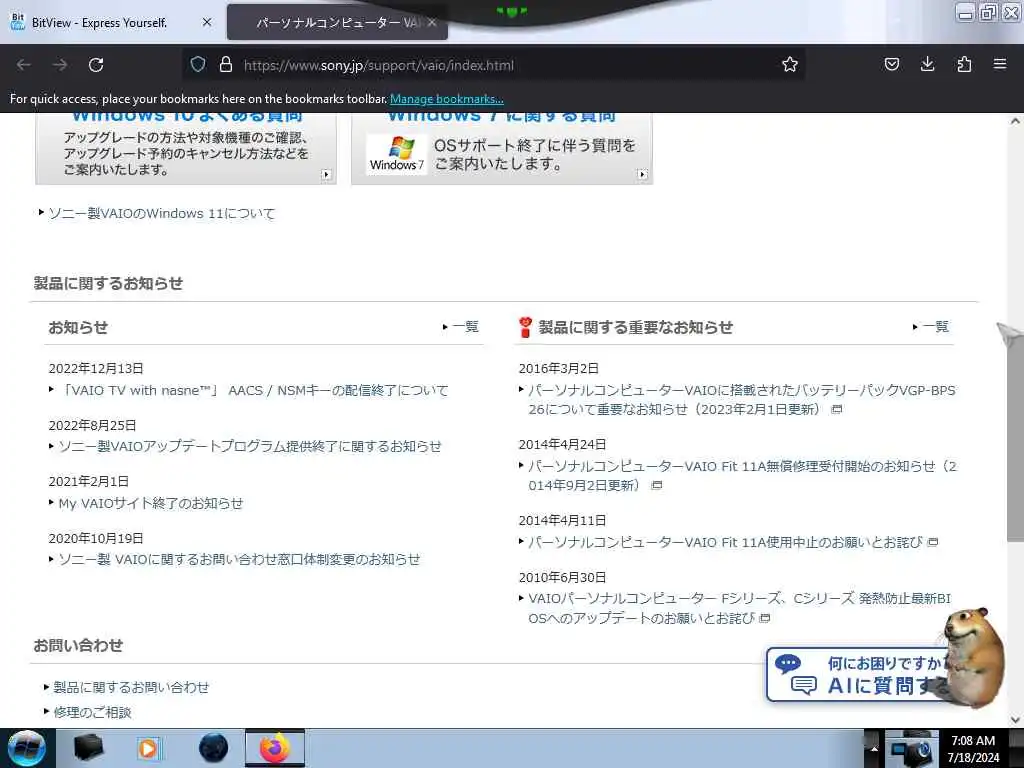The width and height of the screenshot is (1024, 768).
Task: Open バッテリーパックVGP-BPS26 重要なお知らせ link
Action: (741, 400)
